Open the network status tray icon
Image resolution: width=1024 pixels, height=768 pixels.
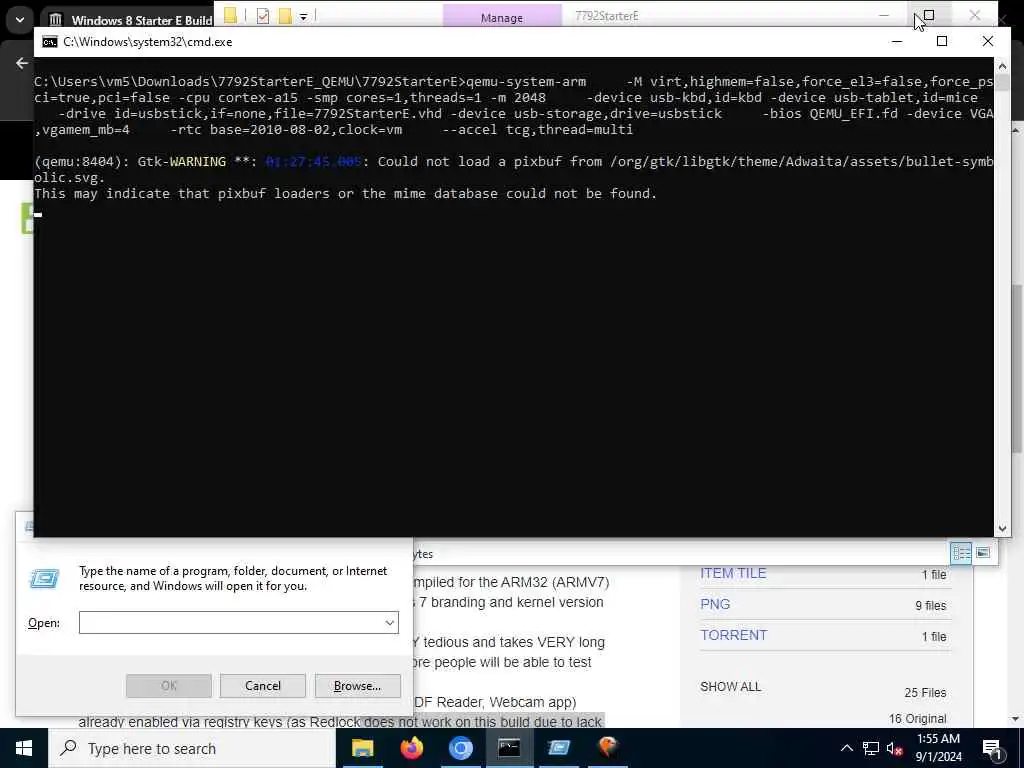click(x=871, y=748)
